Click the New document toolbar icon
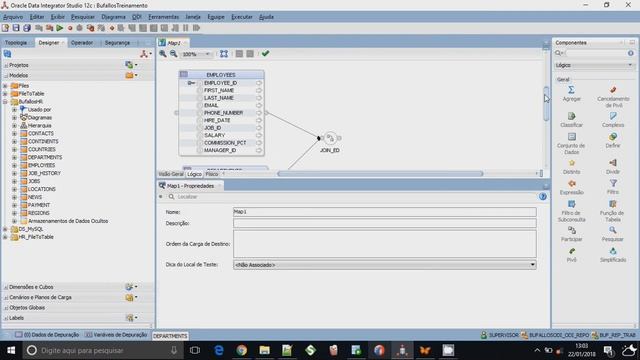The image size is (640, 360). click(x=5, y=28)
